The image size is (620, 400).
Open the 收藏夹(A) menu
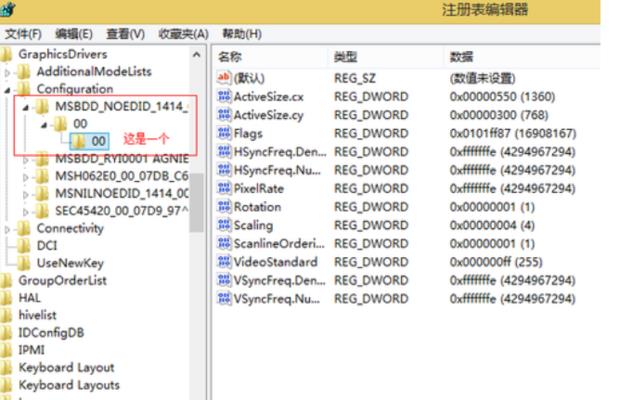[x=182, y=34]
